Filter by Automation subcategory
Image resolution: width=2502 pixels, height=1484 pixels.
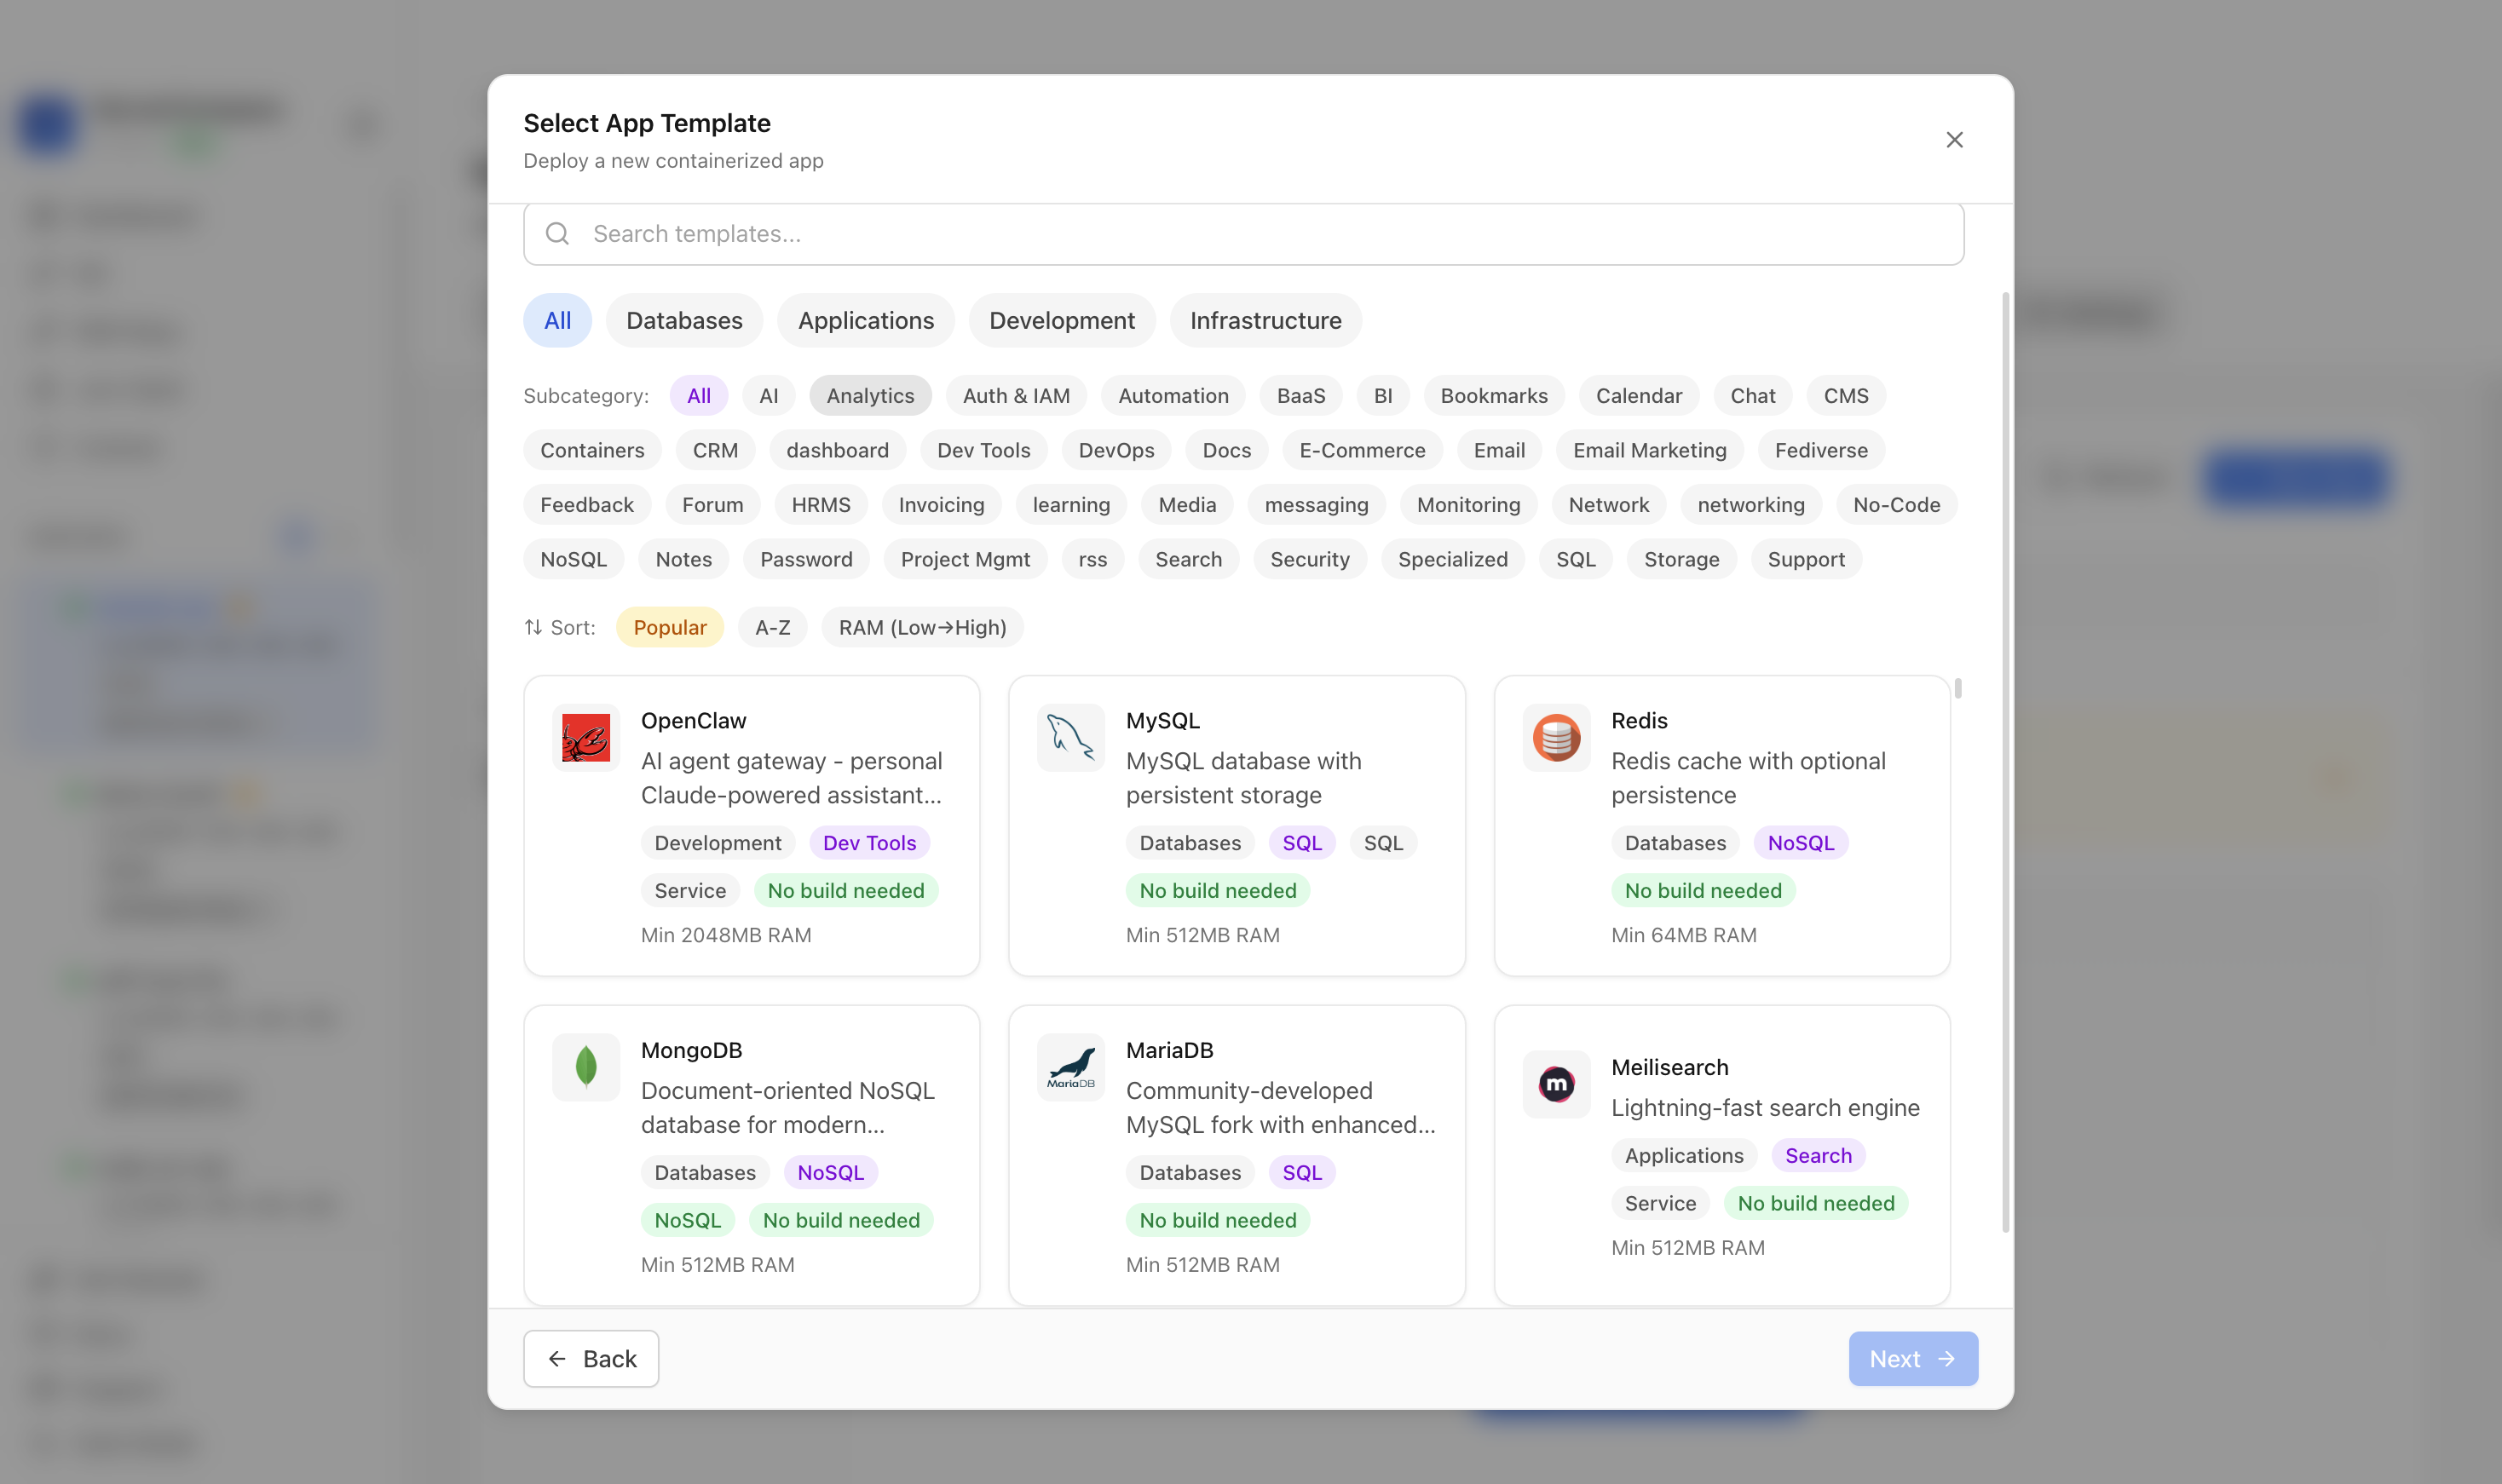tap(1173, 396)
